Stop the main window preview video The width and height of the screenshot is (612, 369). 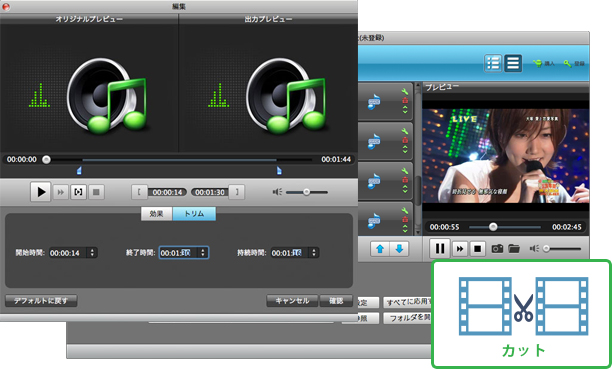pyautogui.click(x=477, y=249)
